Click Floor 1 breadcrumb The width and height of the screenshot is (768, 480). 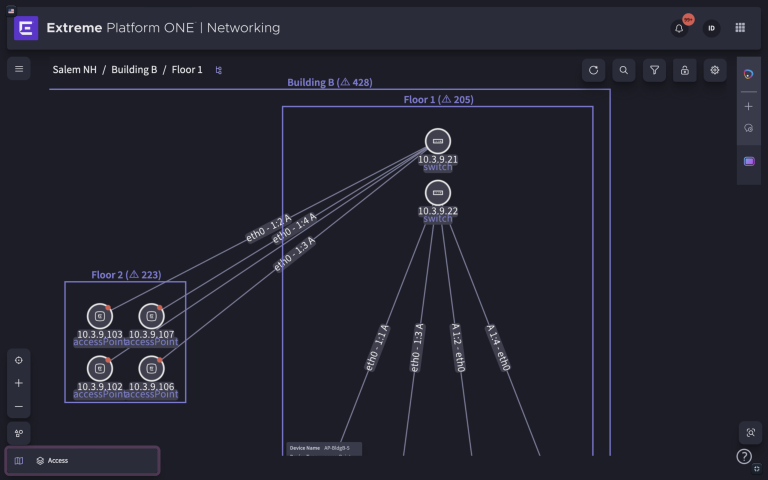coord(187,70)
